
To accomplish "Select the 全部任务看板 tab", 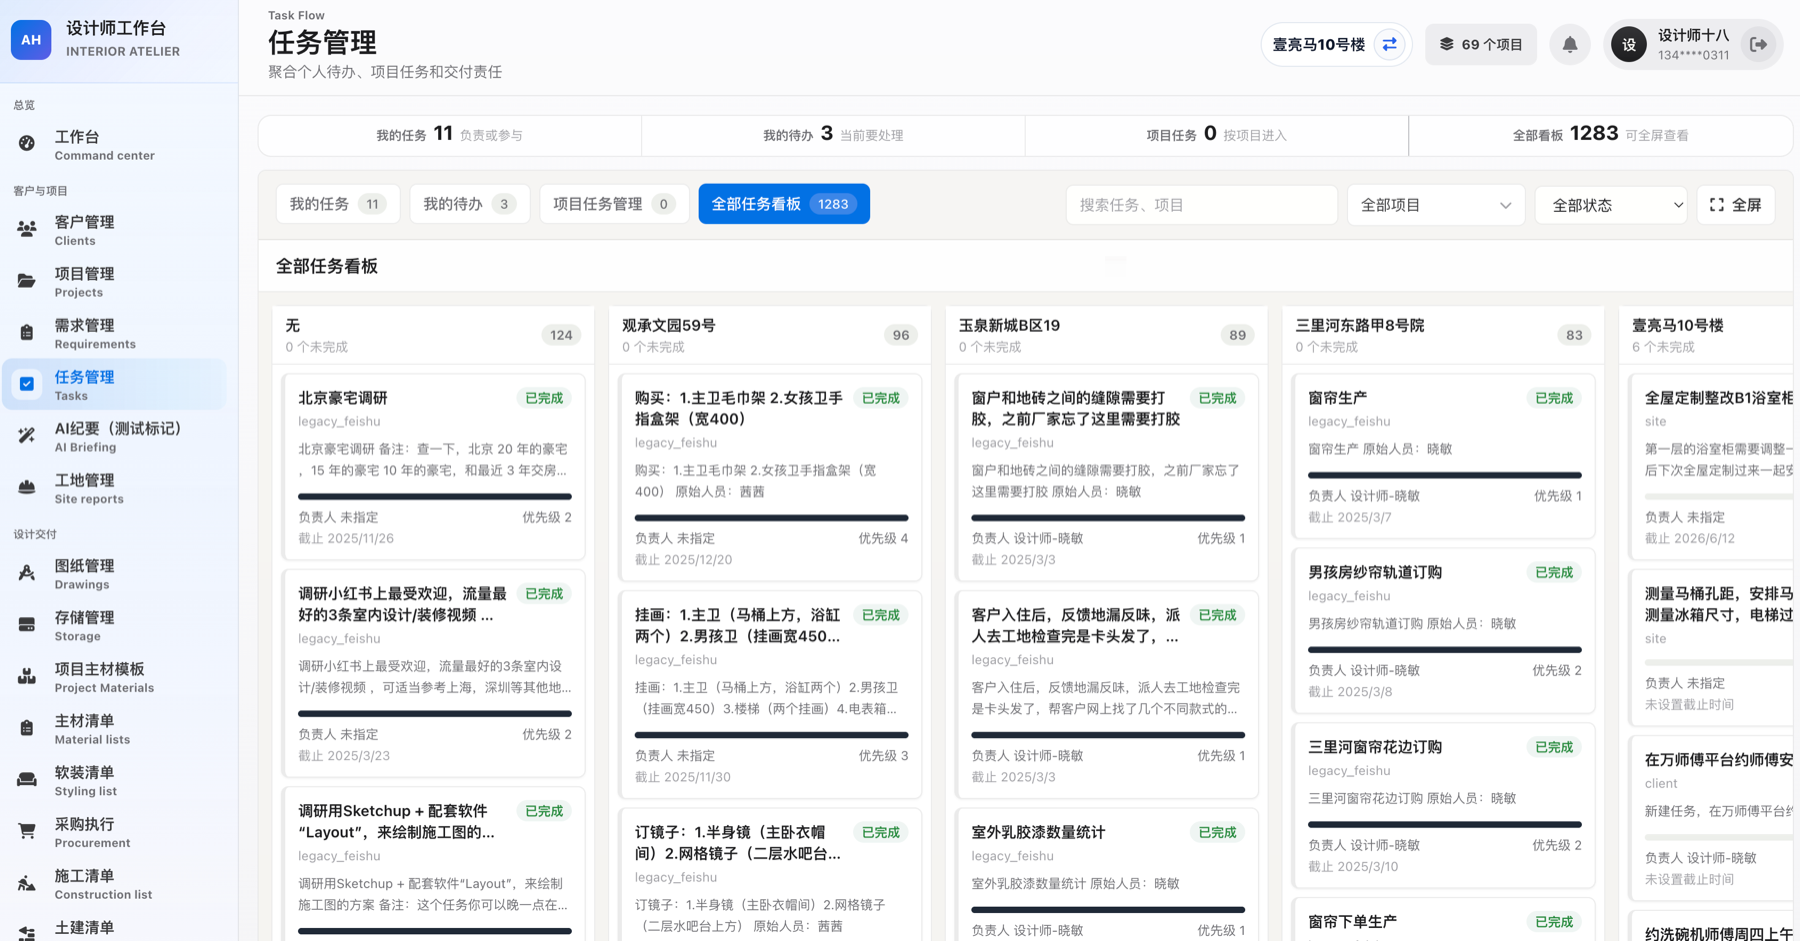I will (x=784, y=204).
